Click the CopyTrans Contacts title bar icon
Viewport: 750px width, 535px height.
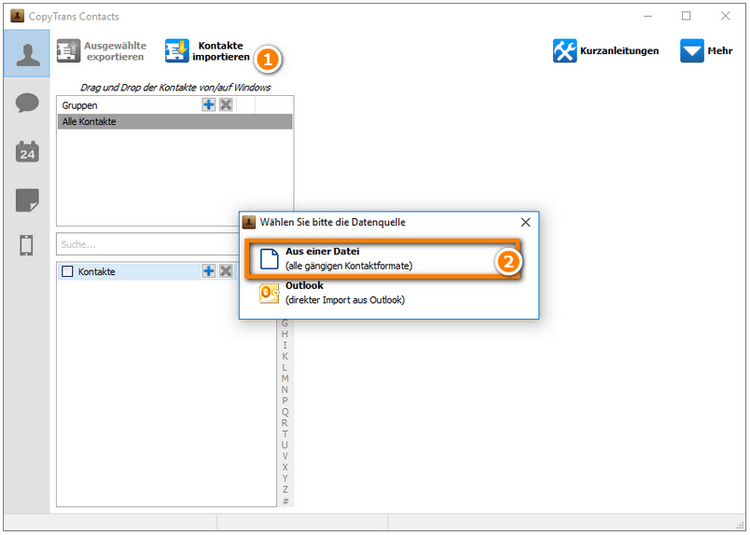point(17,16)
